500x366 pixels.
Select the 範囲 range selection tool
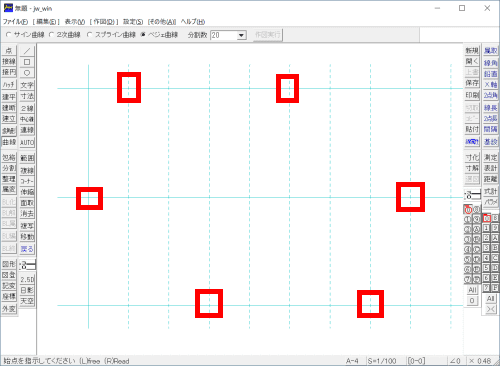tap(27, 158)
